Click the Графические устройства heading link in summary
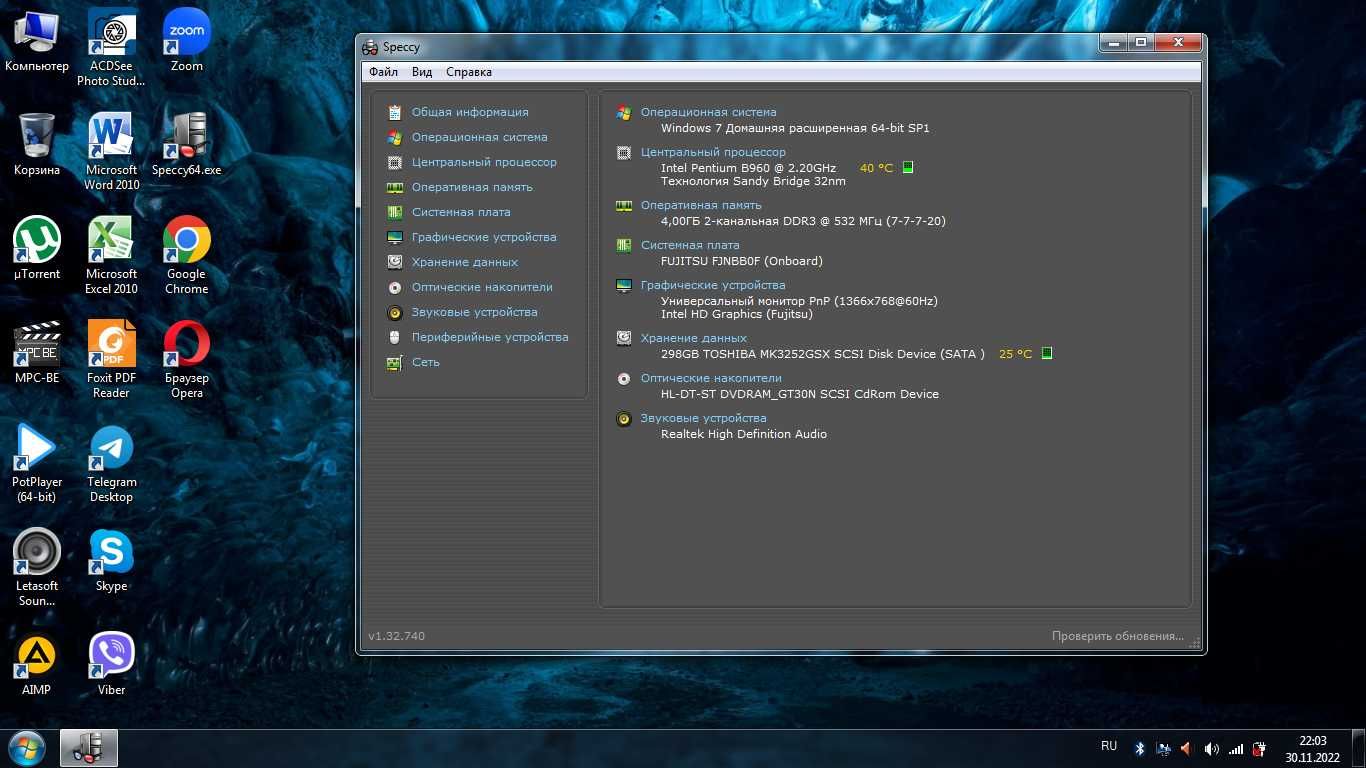 [713, 285]
